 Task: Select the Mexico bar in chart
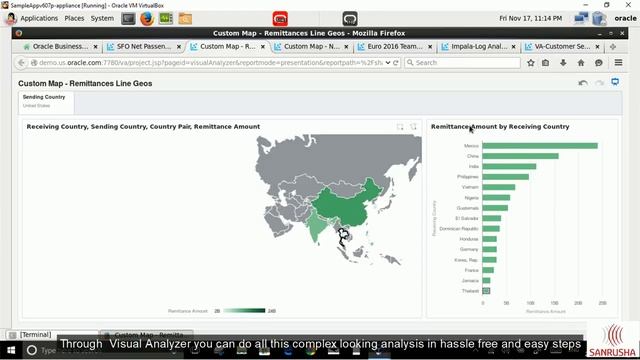point(540,146)
